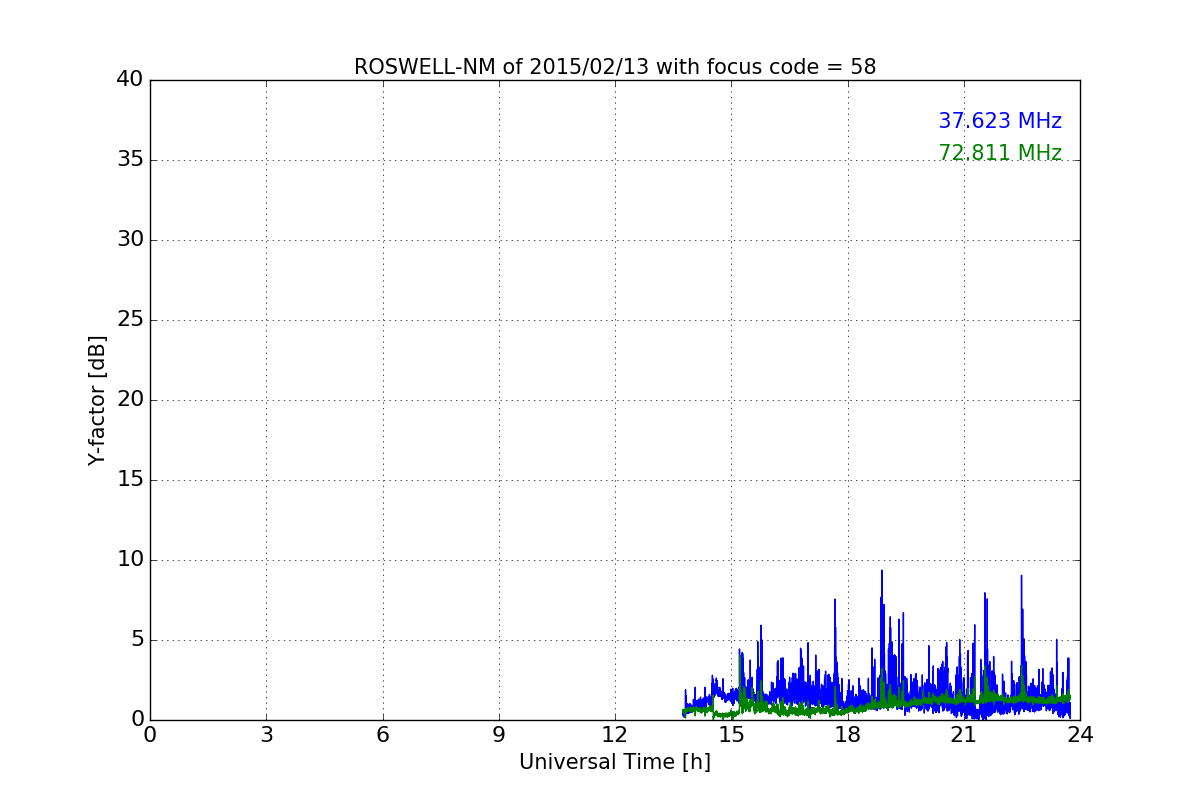1200x800 pixels.
Task: Click the y-axis tick label 10
Action: 130,560
